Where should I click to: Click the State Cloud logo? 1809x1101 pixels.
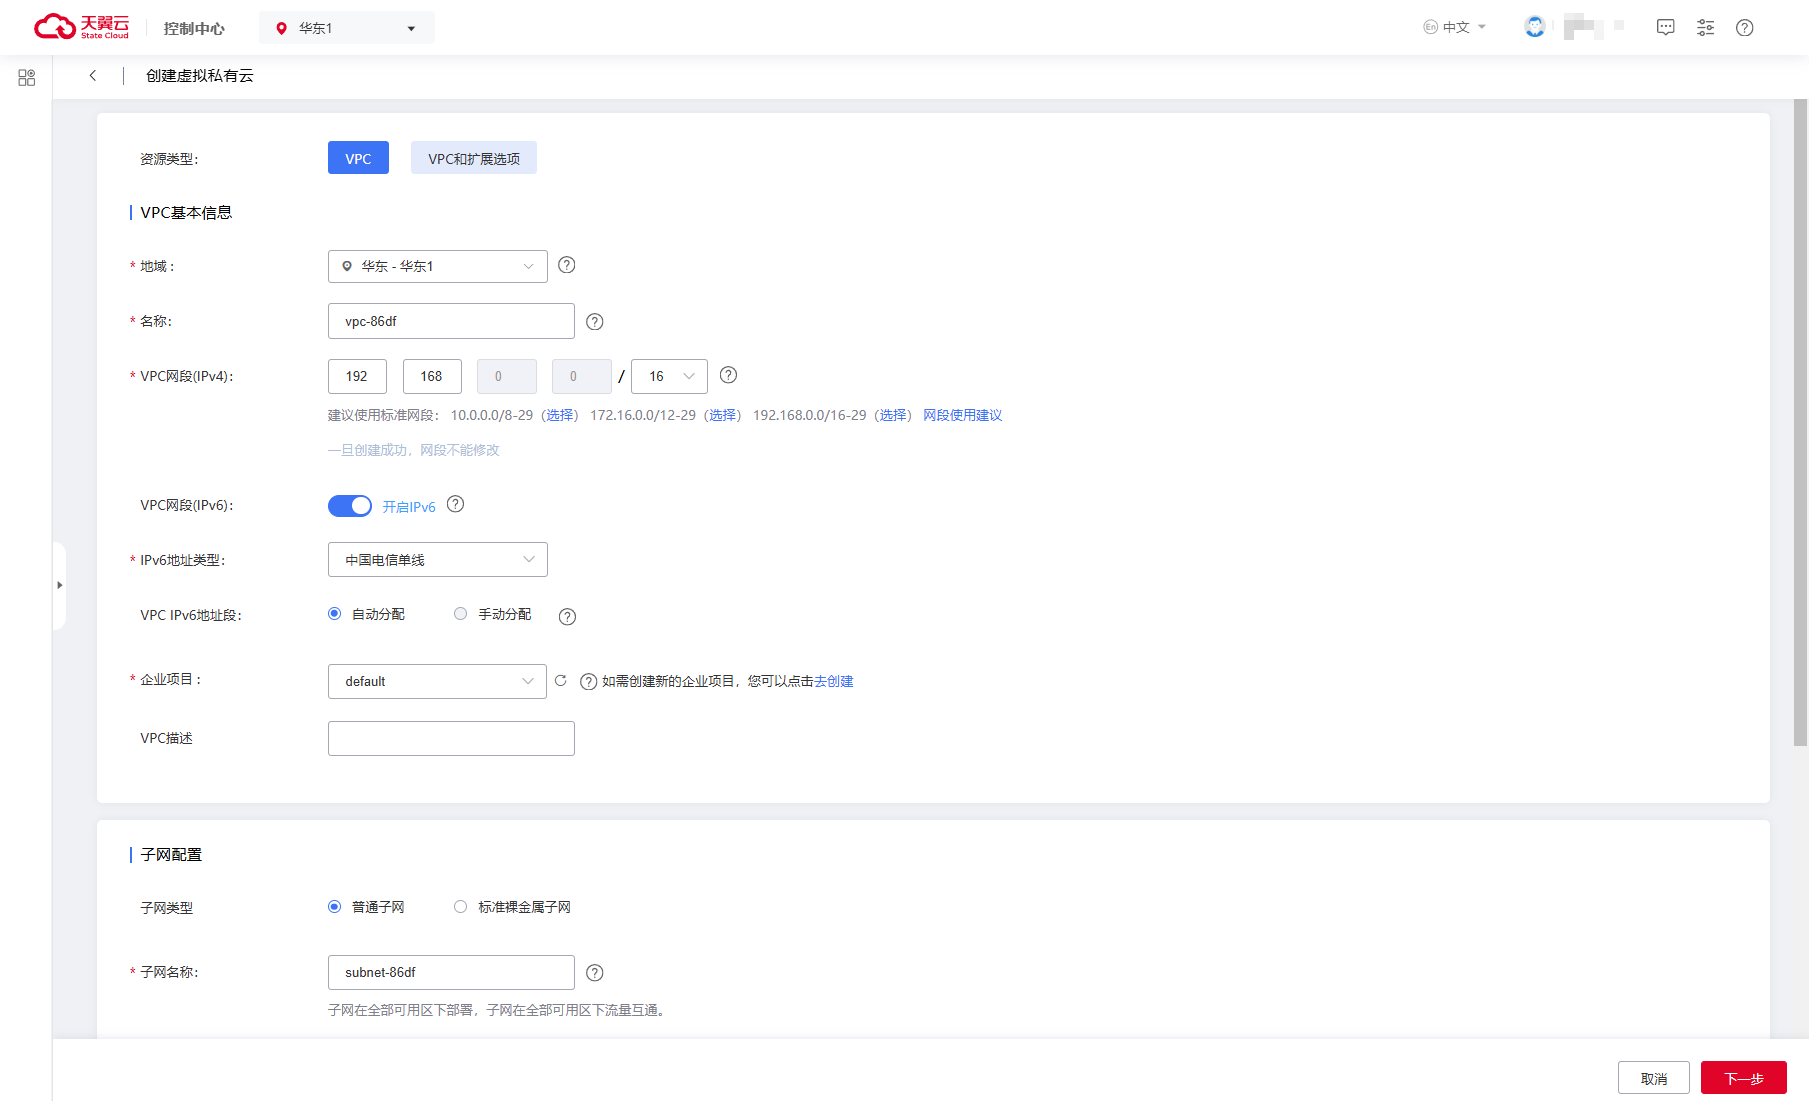point(82,27)
